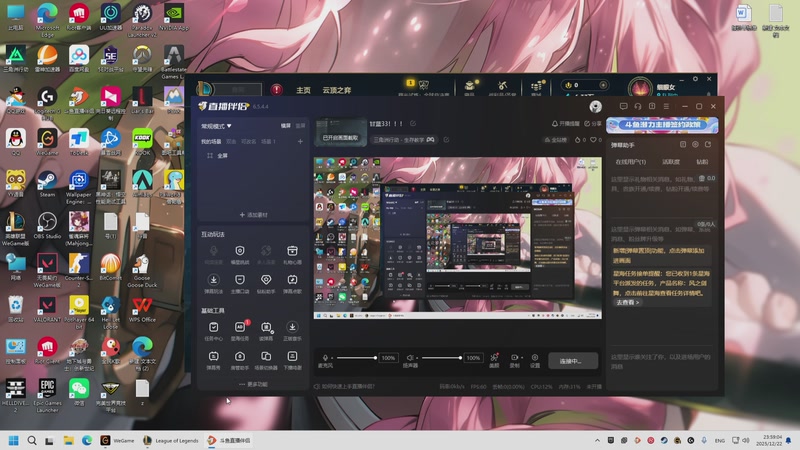Open 钻粉助手 diamond icon

266,283
